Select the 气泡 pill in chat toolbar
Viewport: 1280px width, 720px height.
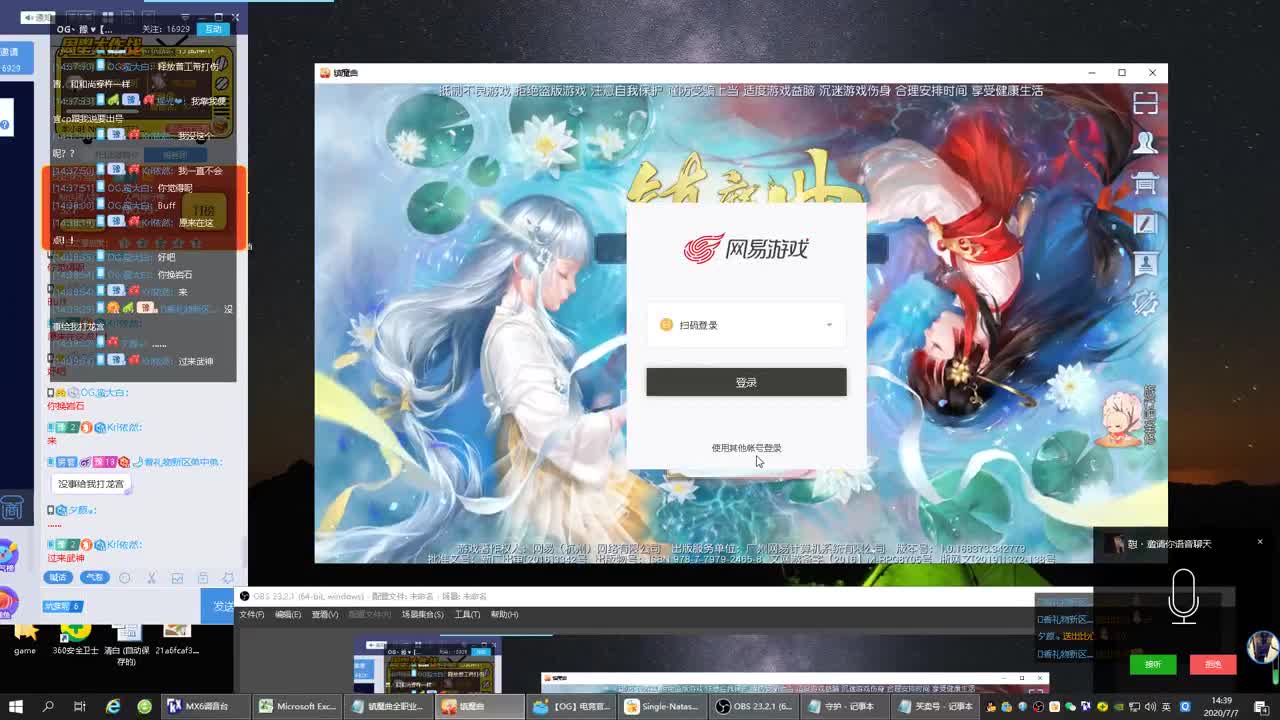94,577
